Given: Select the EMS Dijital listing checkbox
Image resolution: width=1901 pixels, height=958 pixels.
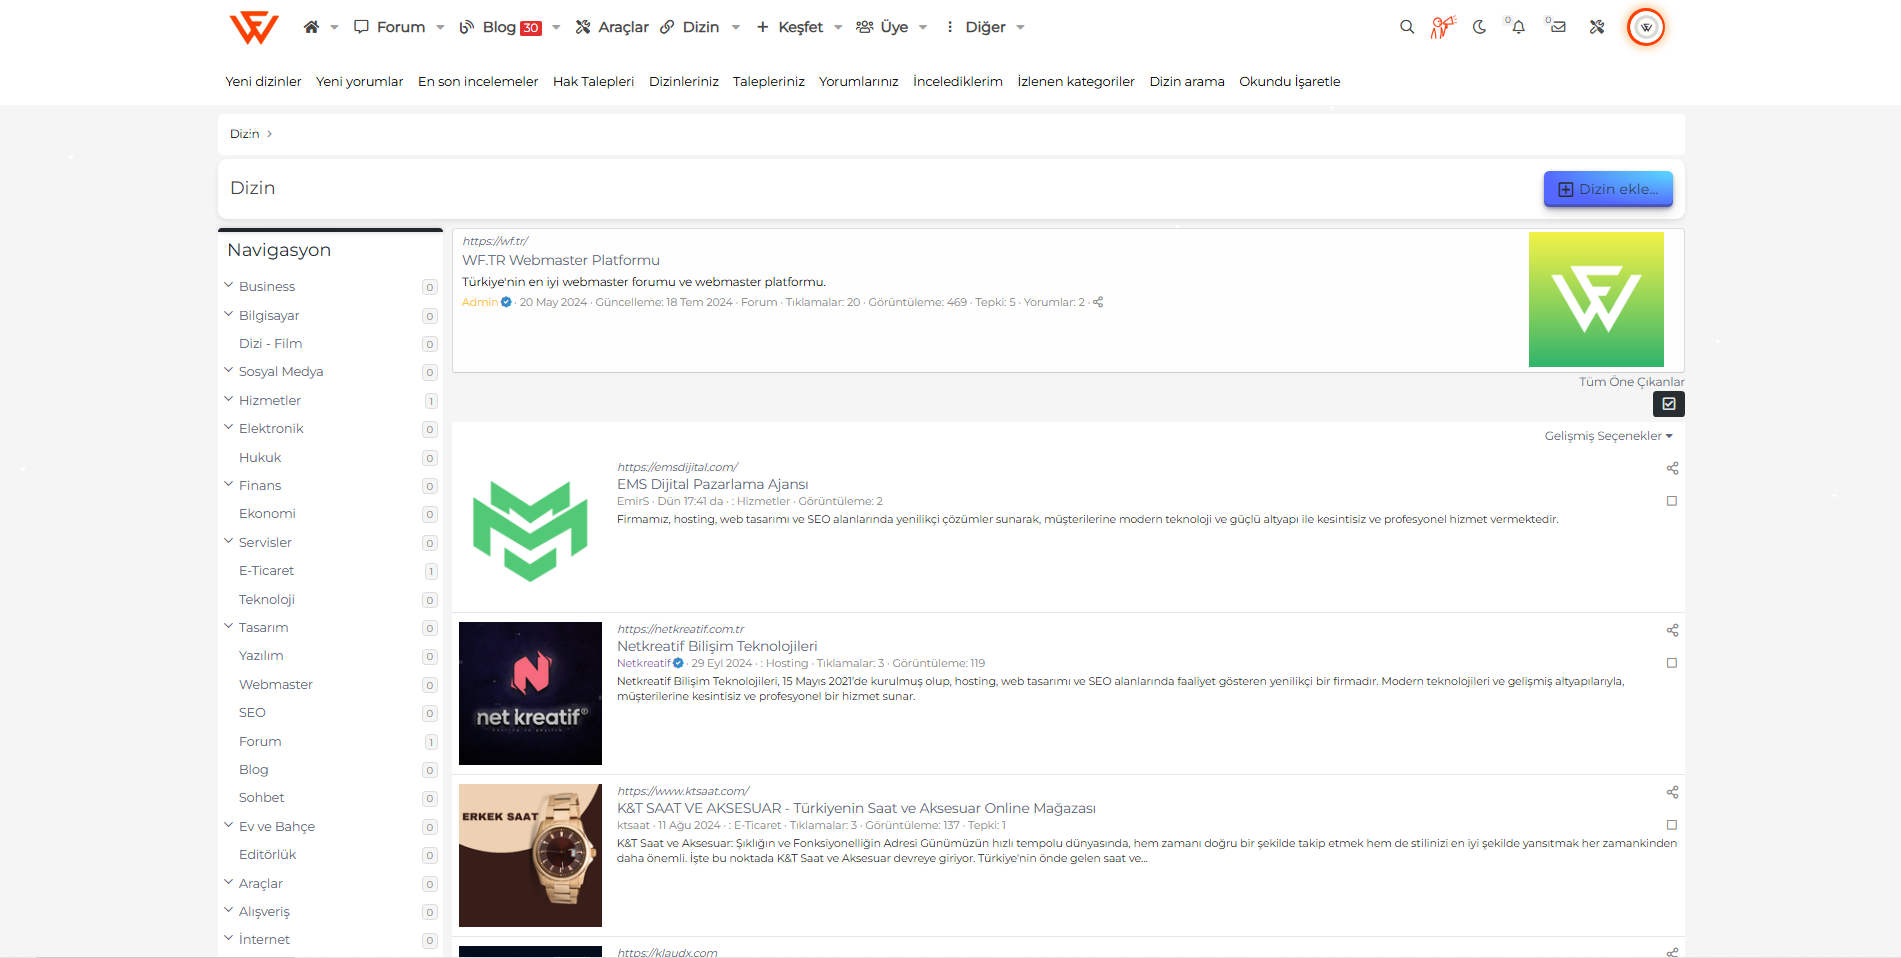Looking at the screenshot, I should coord(1672,501).
